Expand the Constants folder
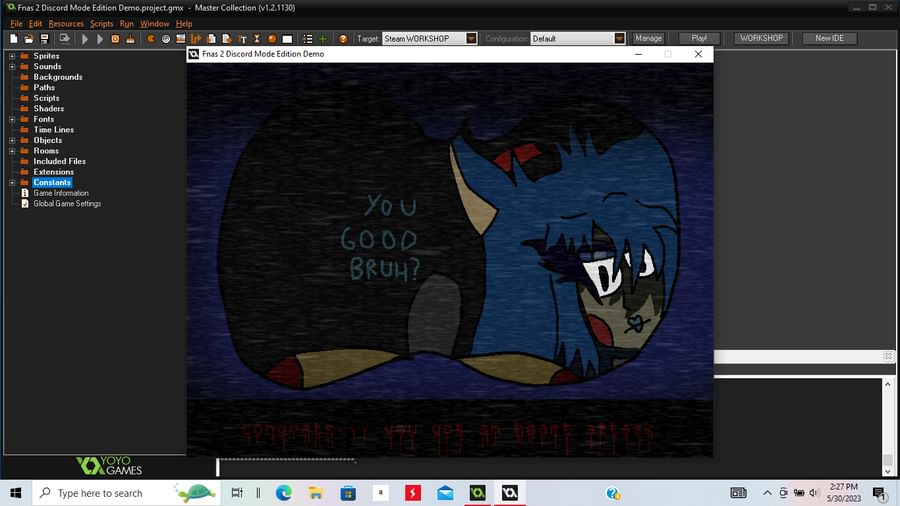 pyautogui.click(x=12, y=182)
